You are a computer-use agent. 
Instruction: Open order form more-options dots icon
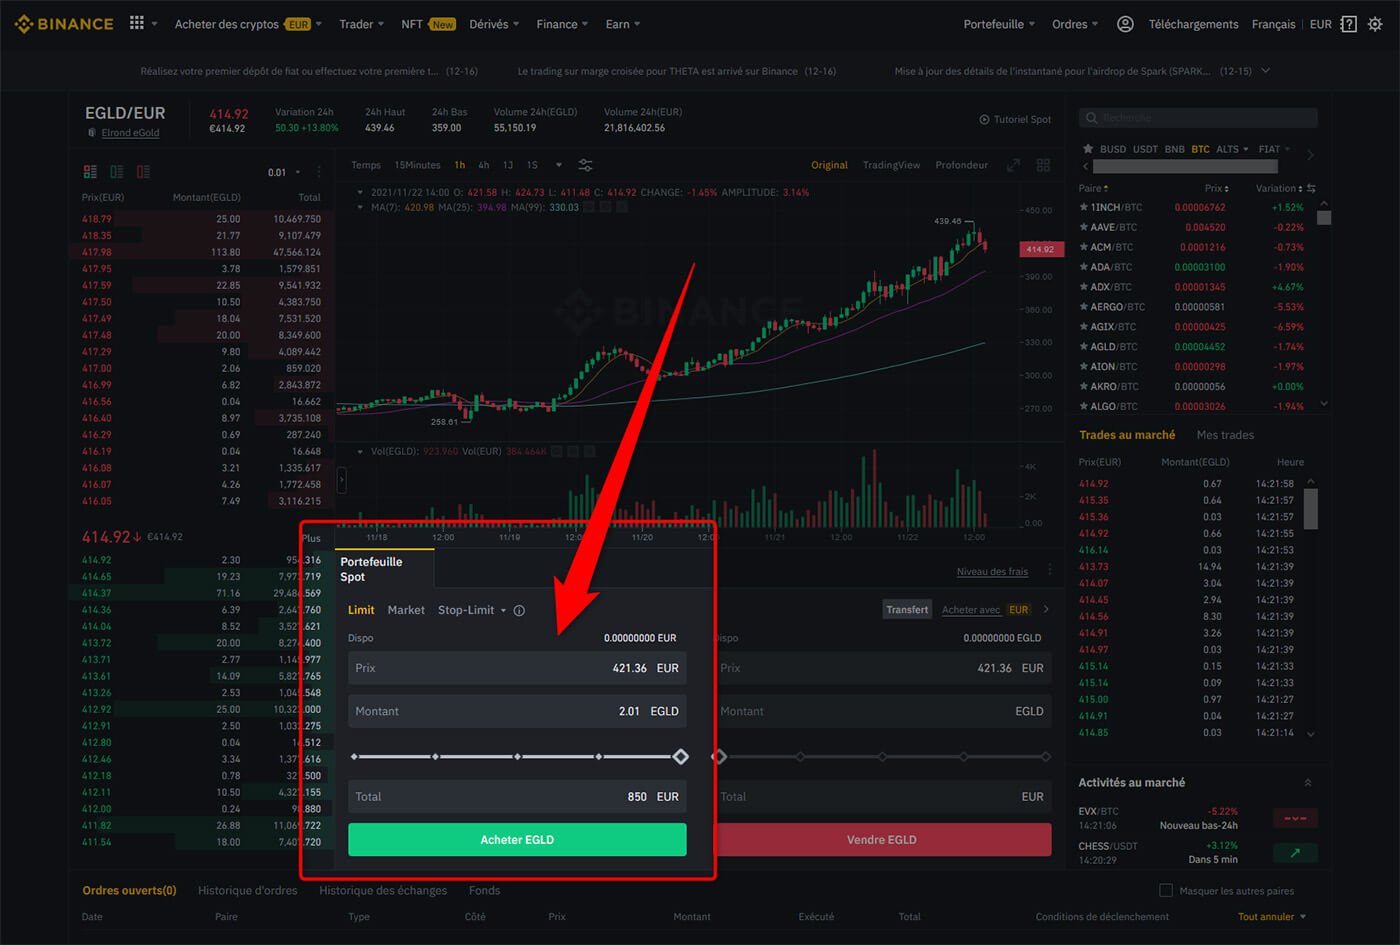click(1049, 570)
